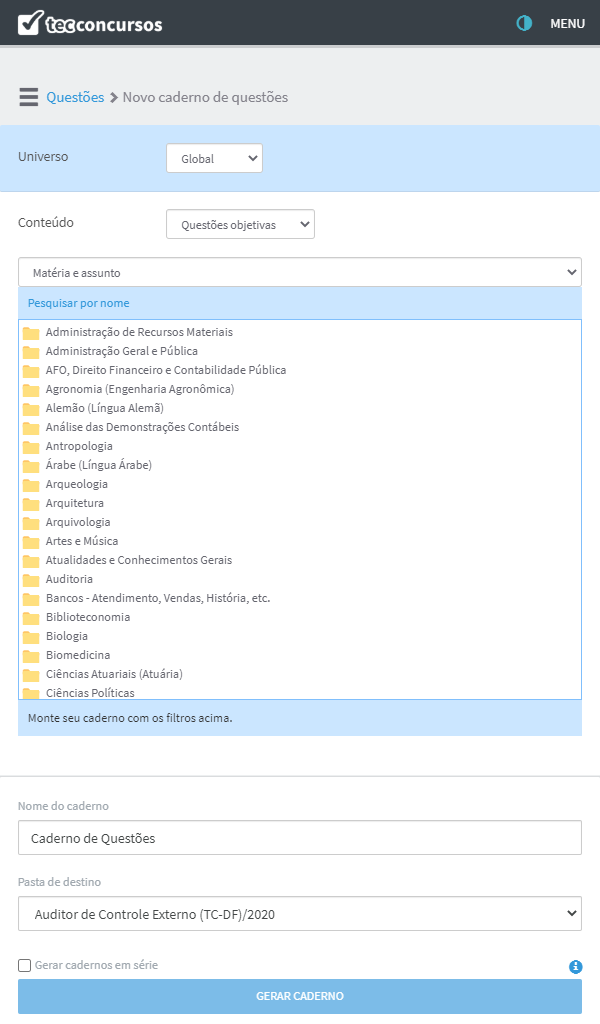Select the Biologia subject
The width and height of the screenshot is (600, 1024).
[67, 635]
